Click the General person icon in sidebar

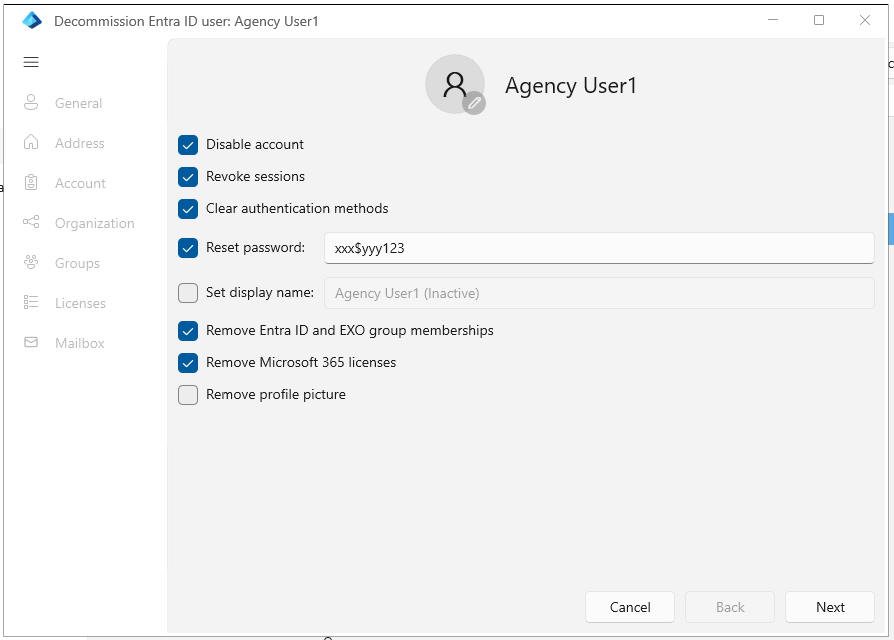click(31, 103)
